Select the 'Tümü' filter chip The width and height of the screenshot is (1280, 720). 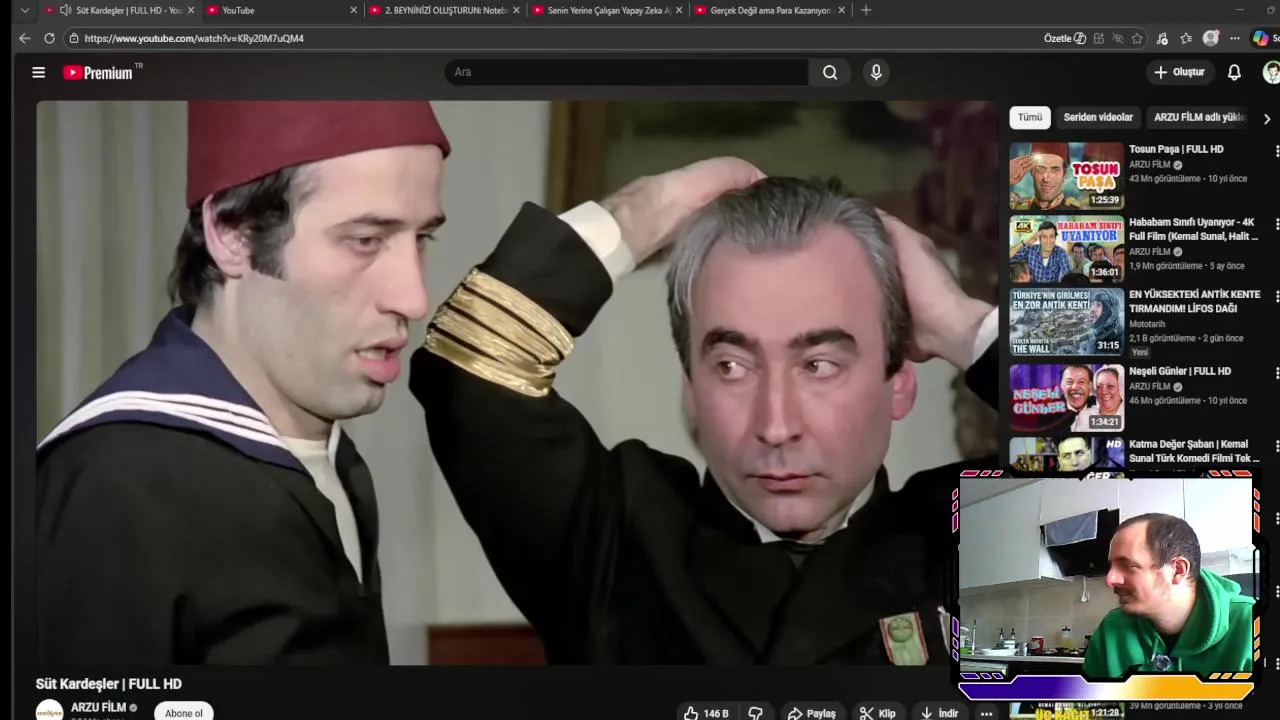click(x=1030, y=117)
